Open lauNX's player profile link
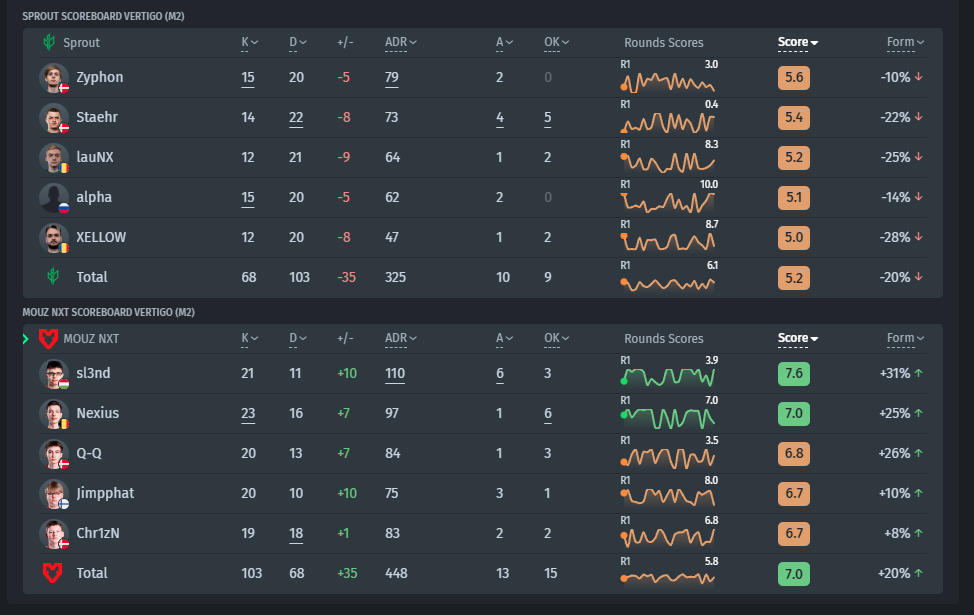Viewport: 974px width, 615px height. [94, 157]
